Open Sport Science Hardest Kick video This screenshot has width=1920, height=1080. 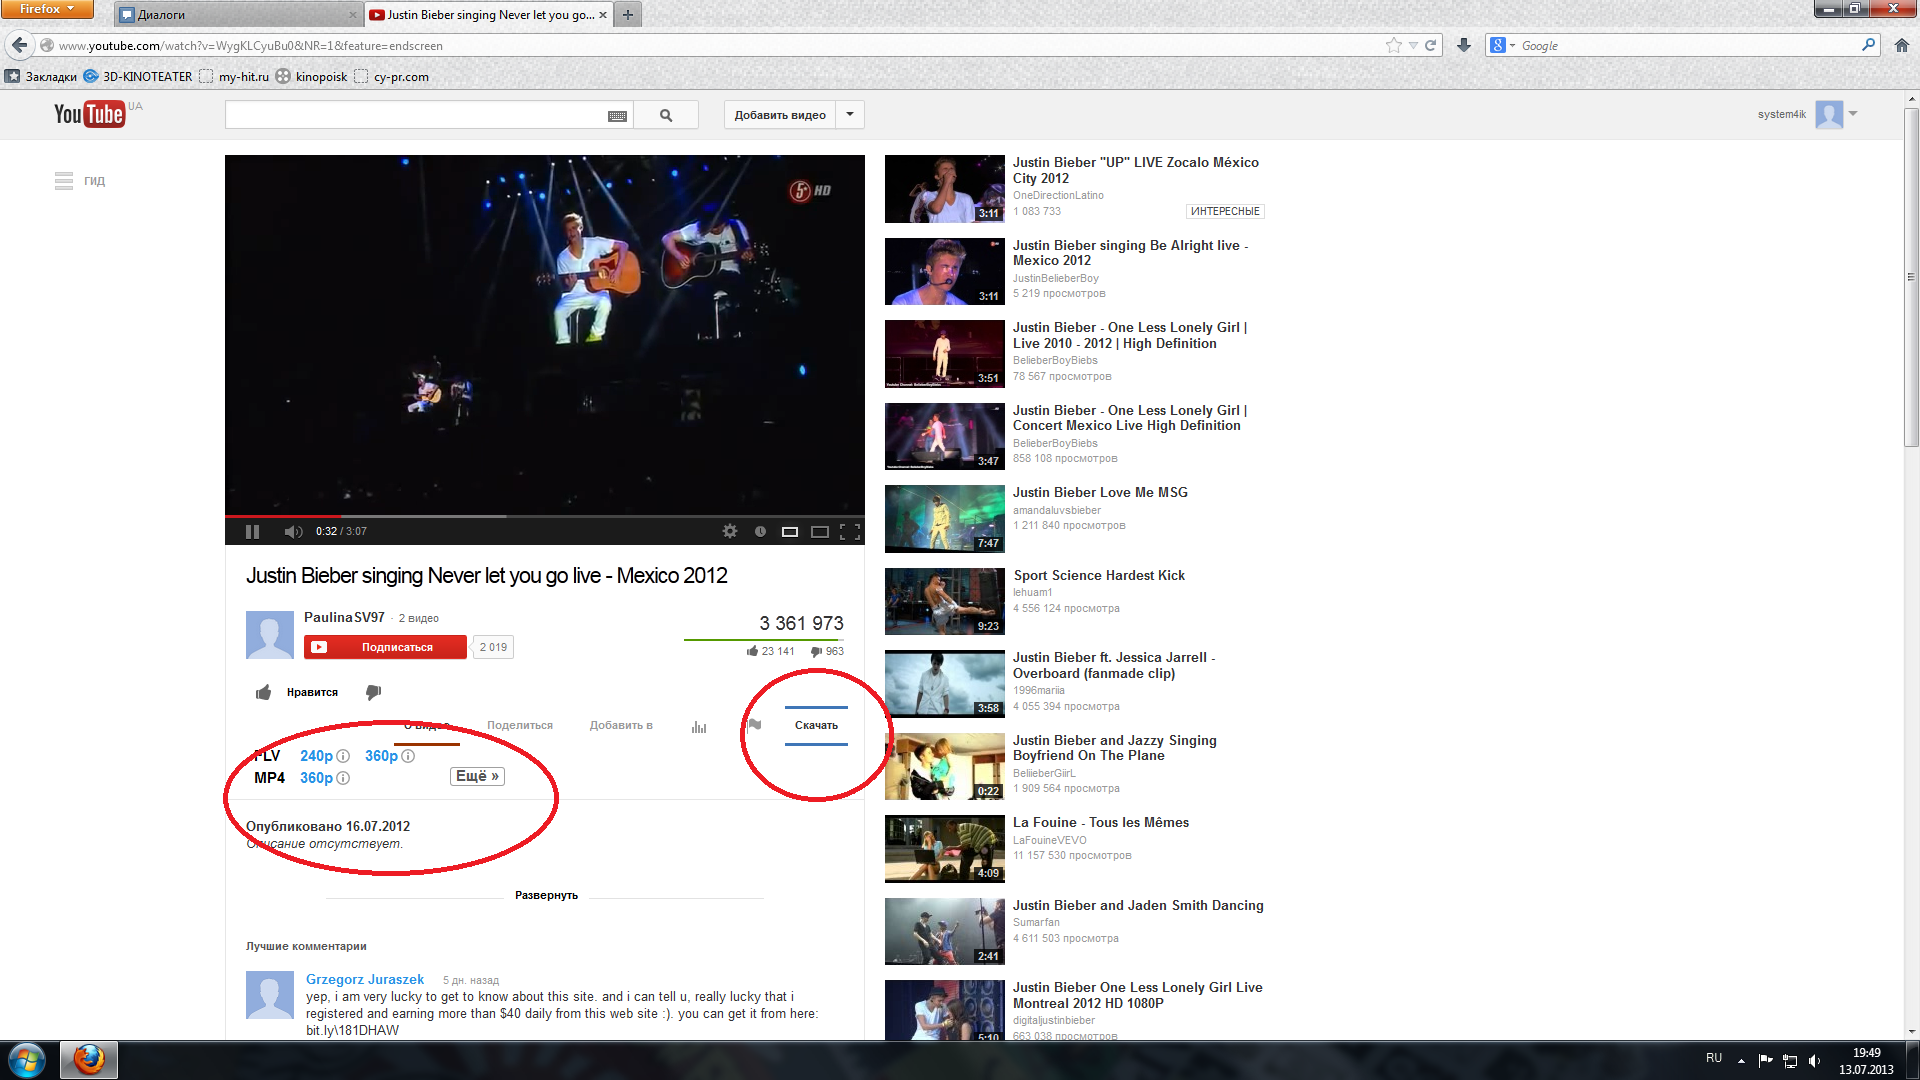click(x=1099, y=576)
